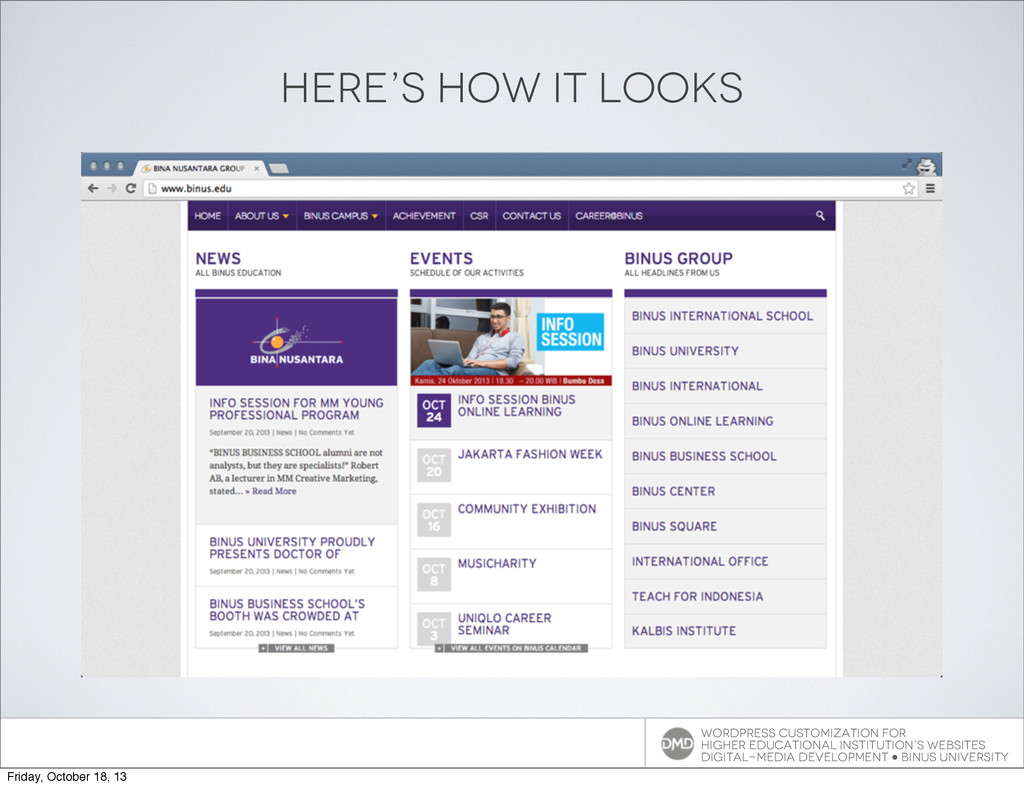
Task: Open the HOME menu item
Action: (x=208, y=216)
